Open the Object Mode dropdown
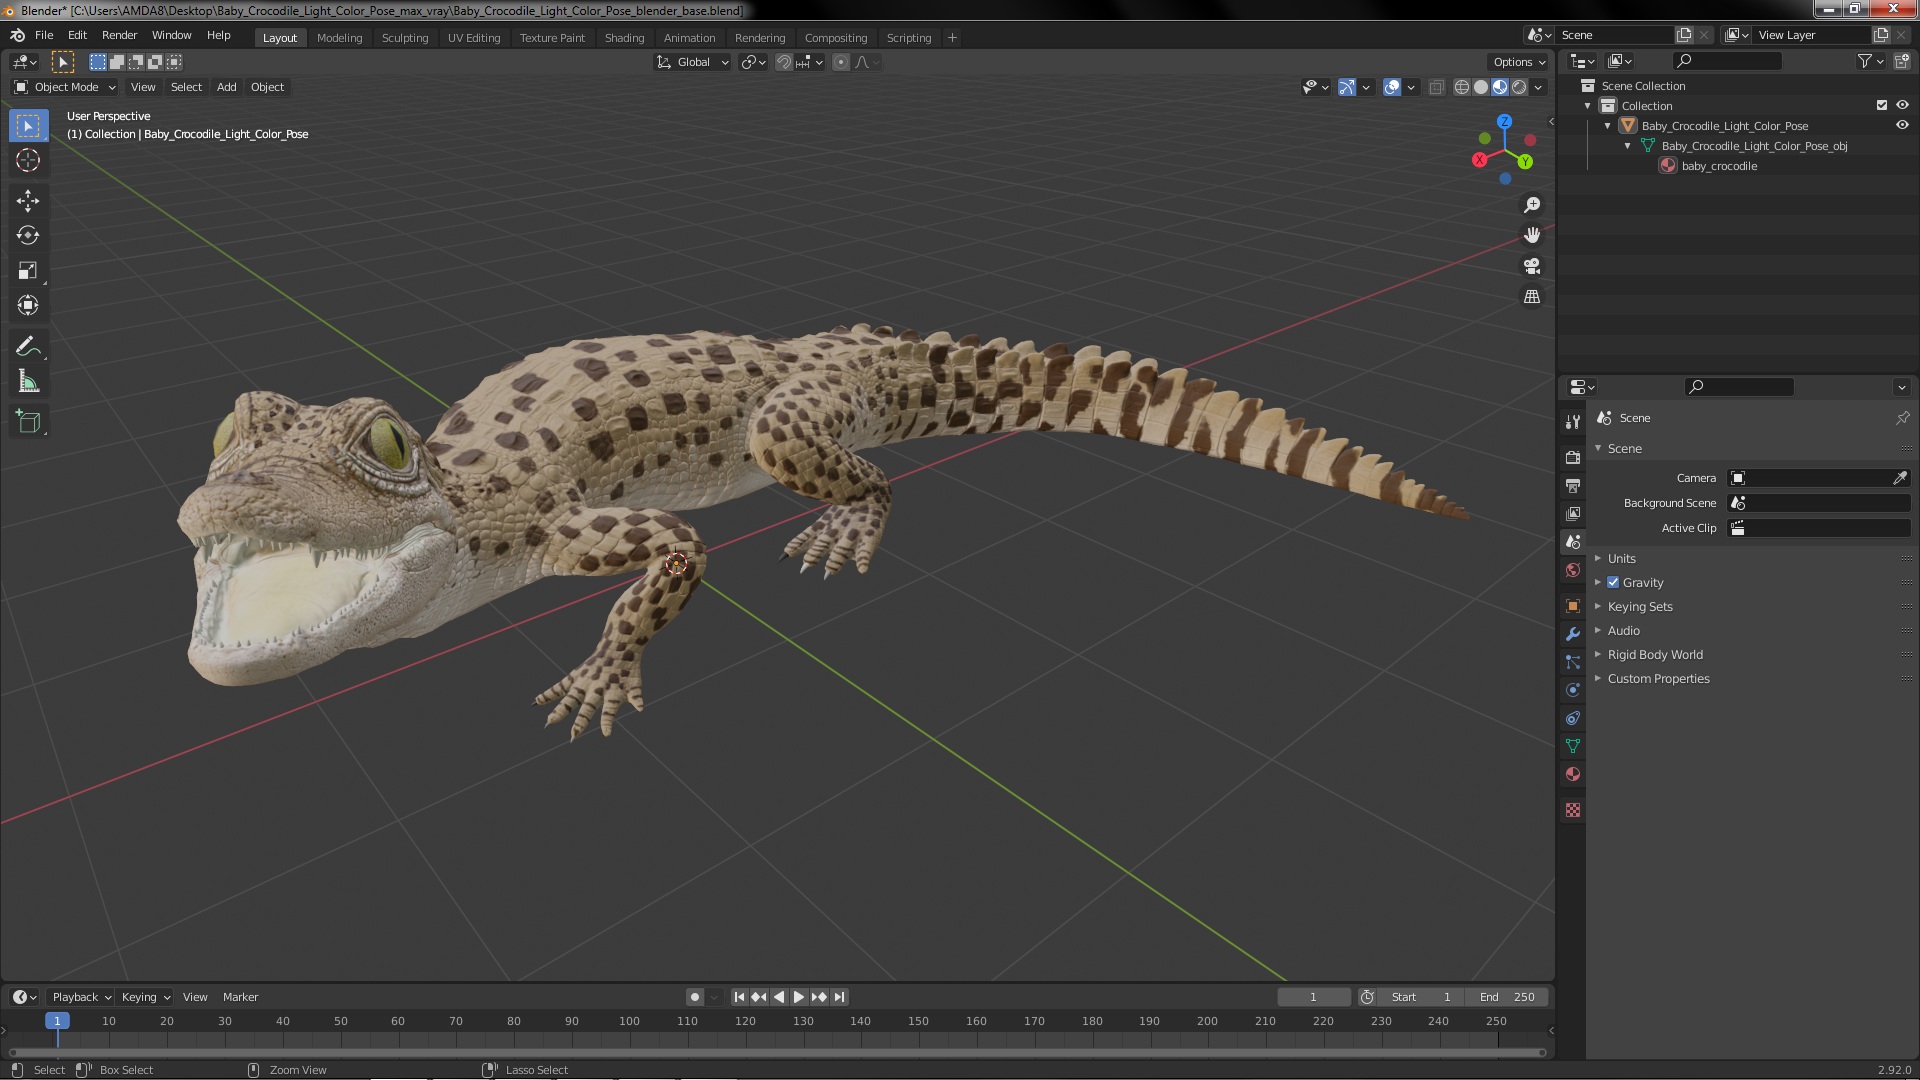The image size is (1920, 1080). click(x=65, y=87)
